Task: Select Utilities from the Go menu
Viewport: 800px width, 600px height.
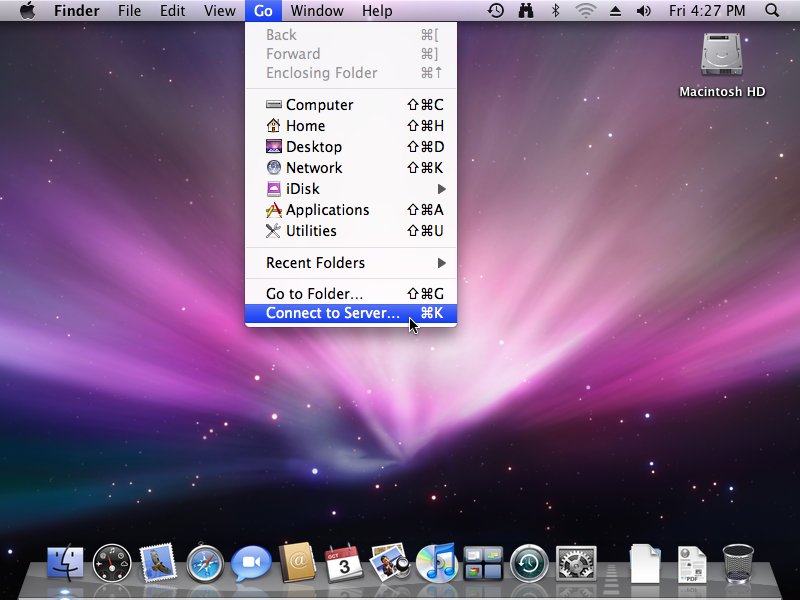Action: click(311, 231)
